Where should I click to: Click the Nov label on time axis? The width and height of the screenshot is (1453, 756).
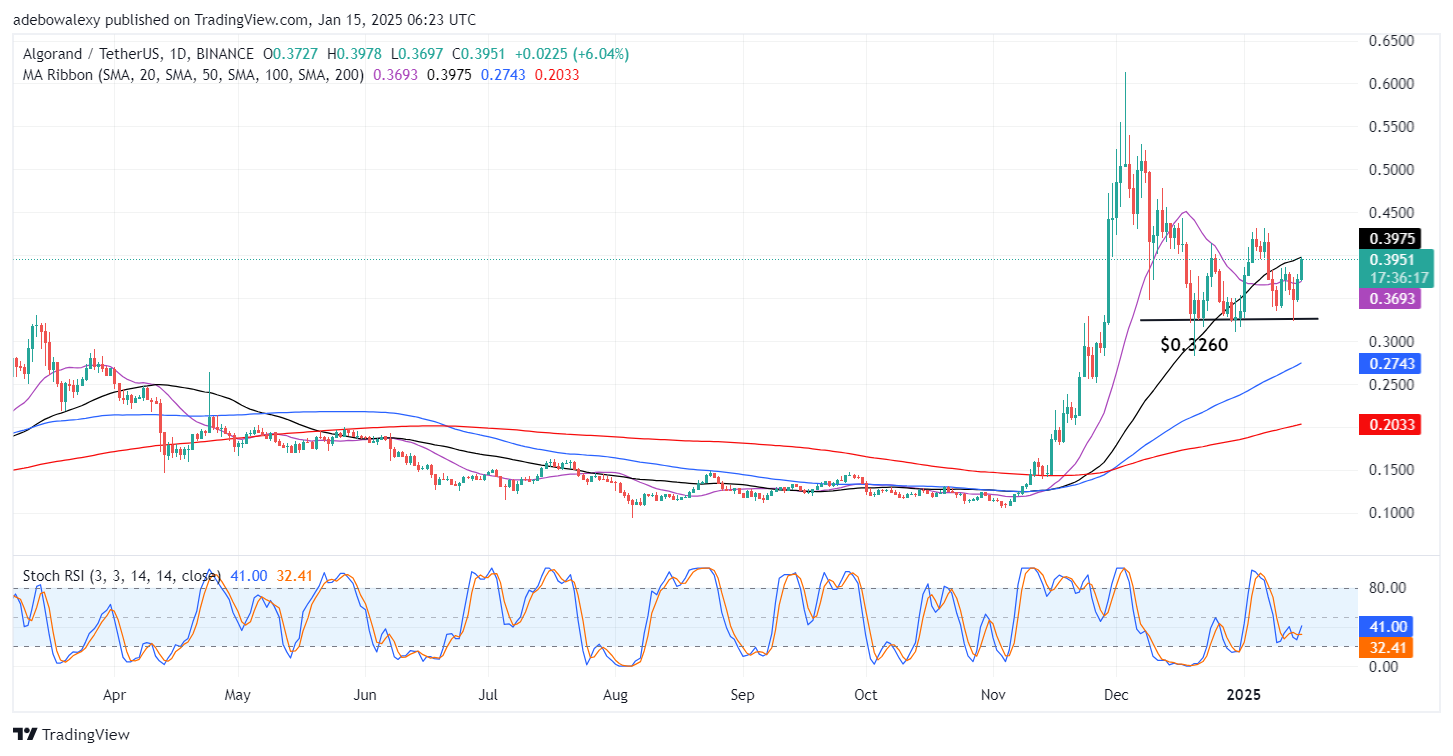coord(993,693)
